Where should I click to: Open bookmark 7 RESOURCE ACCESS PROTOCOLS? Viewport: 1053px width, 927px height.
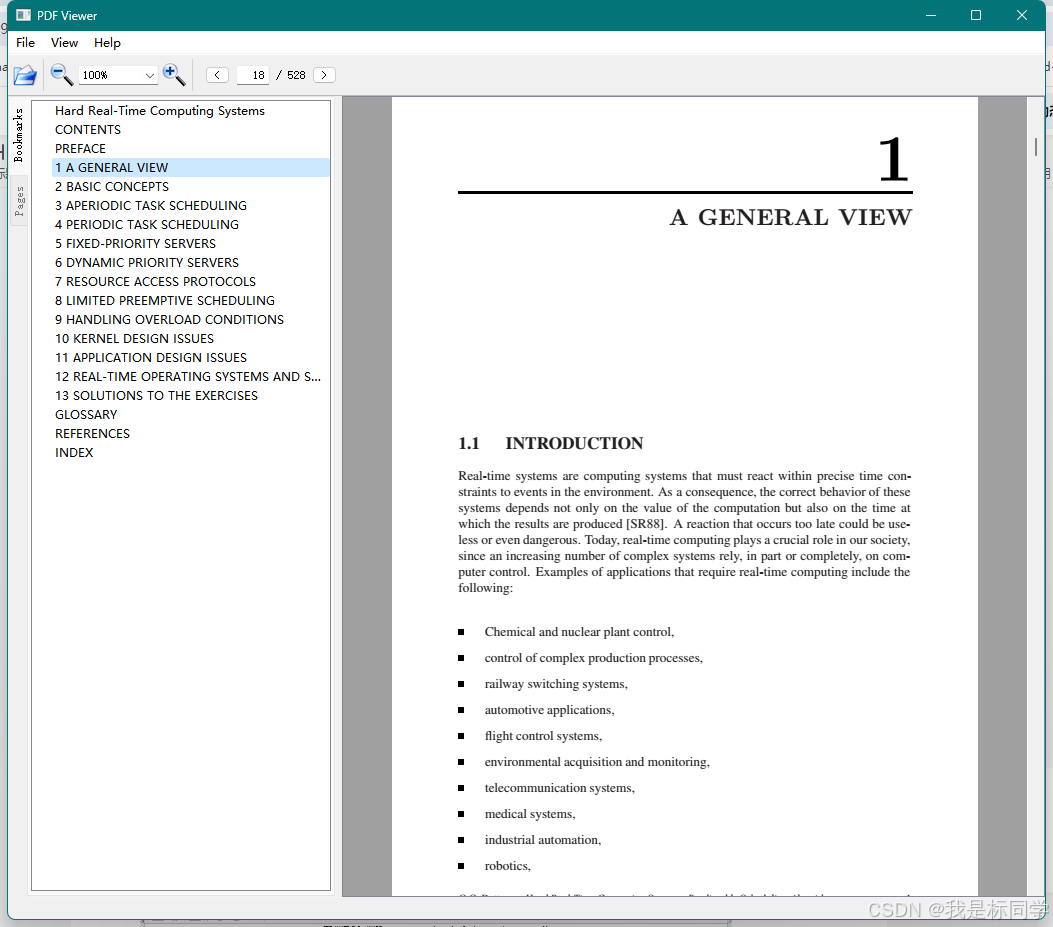pyautogui.click(x=156, y=281)
